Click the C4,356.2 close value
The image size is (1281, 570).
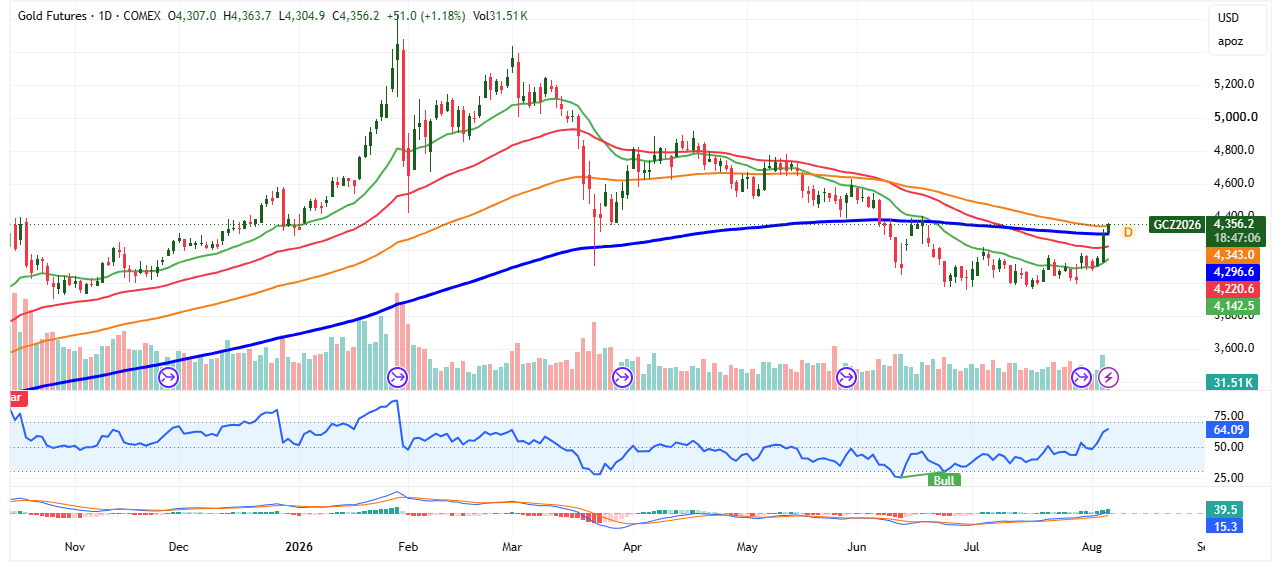tap(354, 17)
